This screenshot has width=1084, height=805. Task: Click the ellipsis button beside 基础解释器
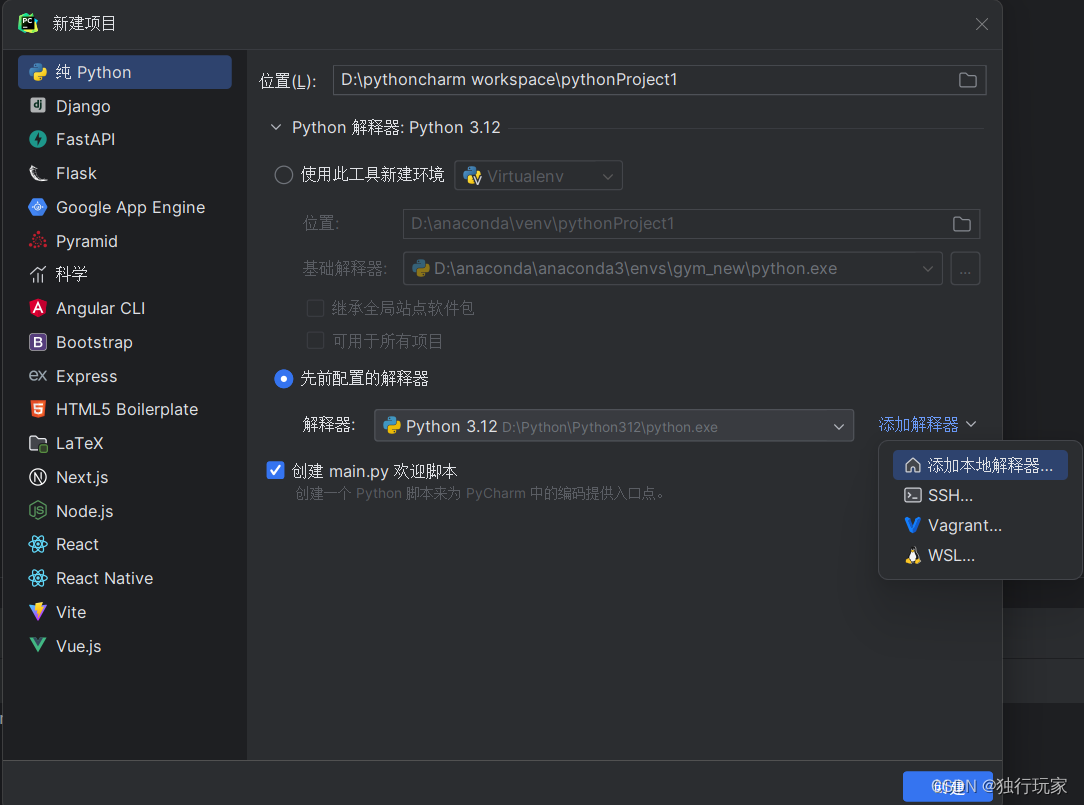965,268
